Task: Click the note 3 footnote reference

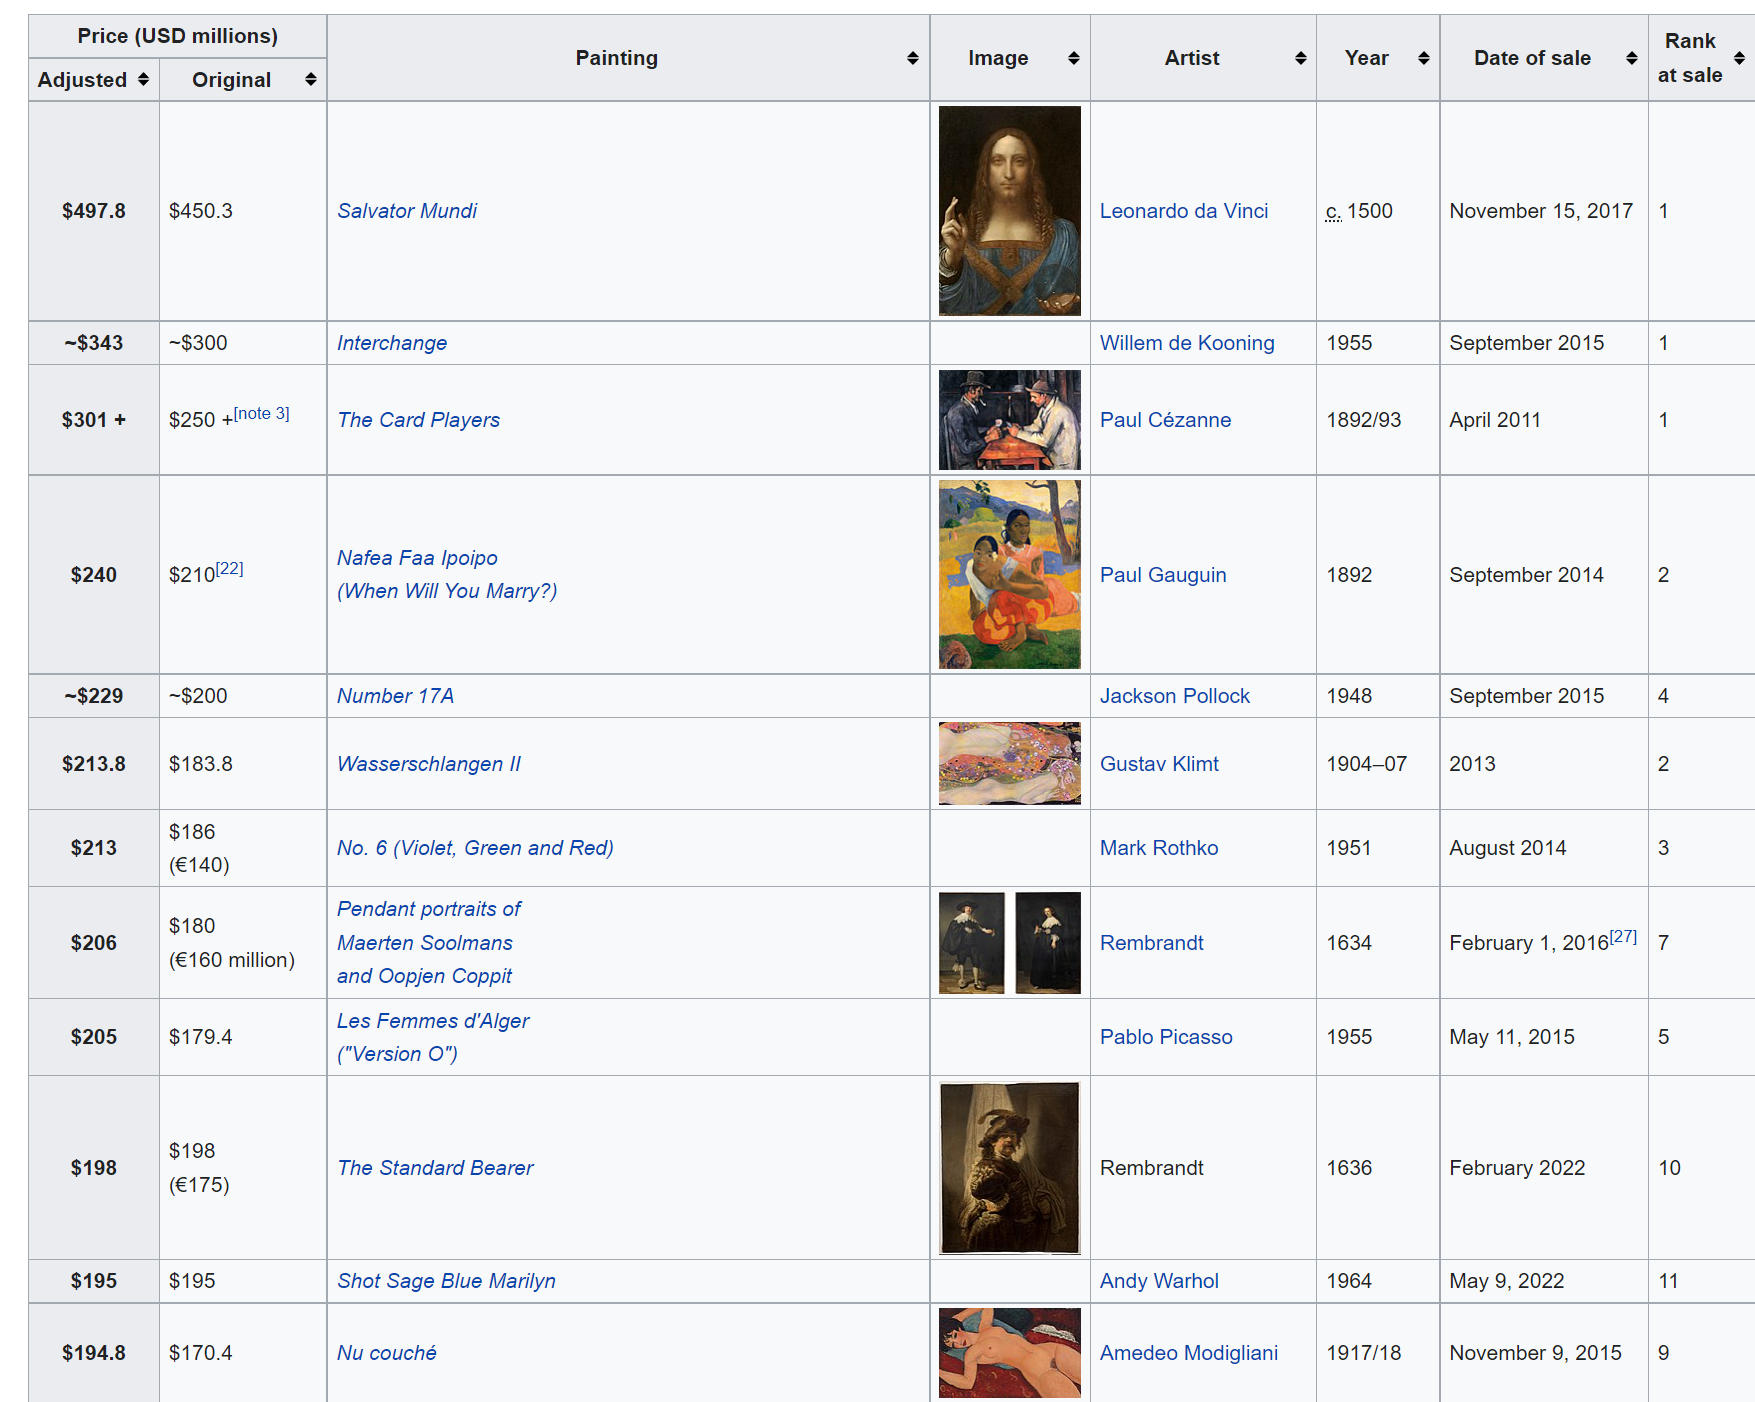Action: (262, 414)
